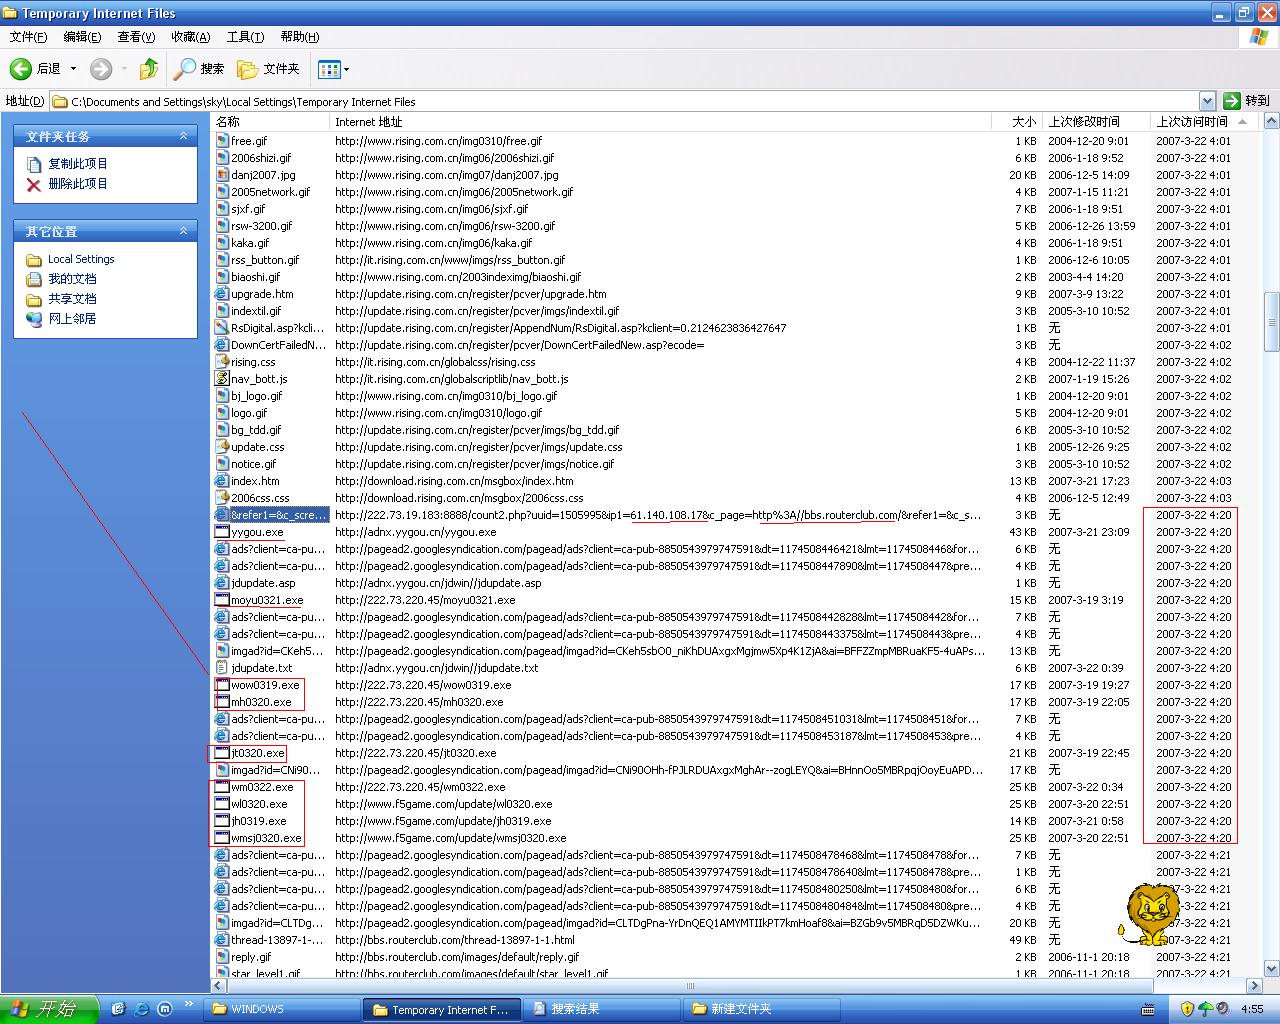Open the Views layout dropdown button
This screenshot has width=1280, height=1024.
coord(333,69)
